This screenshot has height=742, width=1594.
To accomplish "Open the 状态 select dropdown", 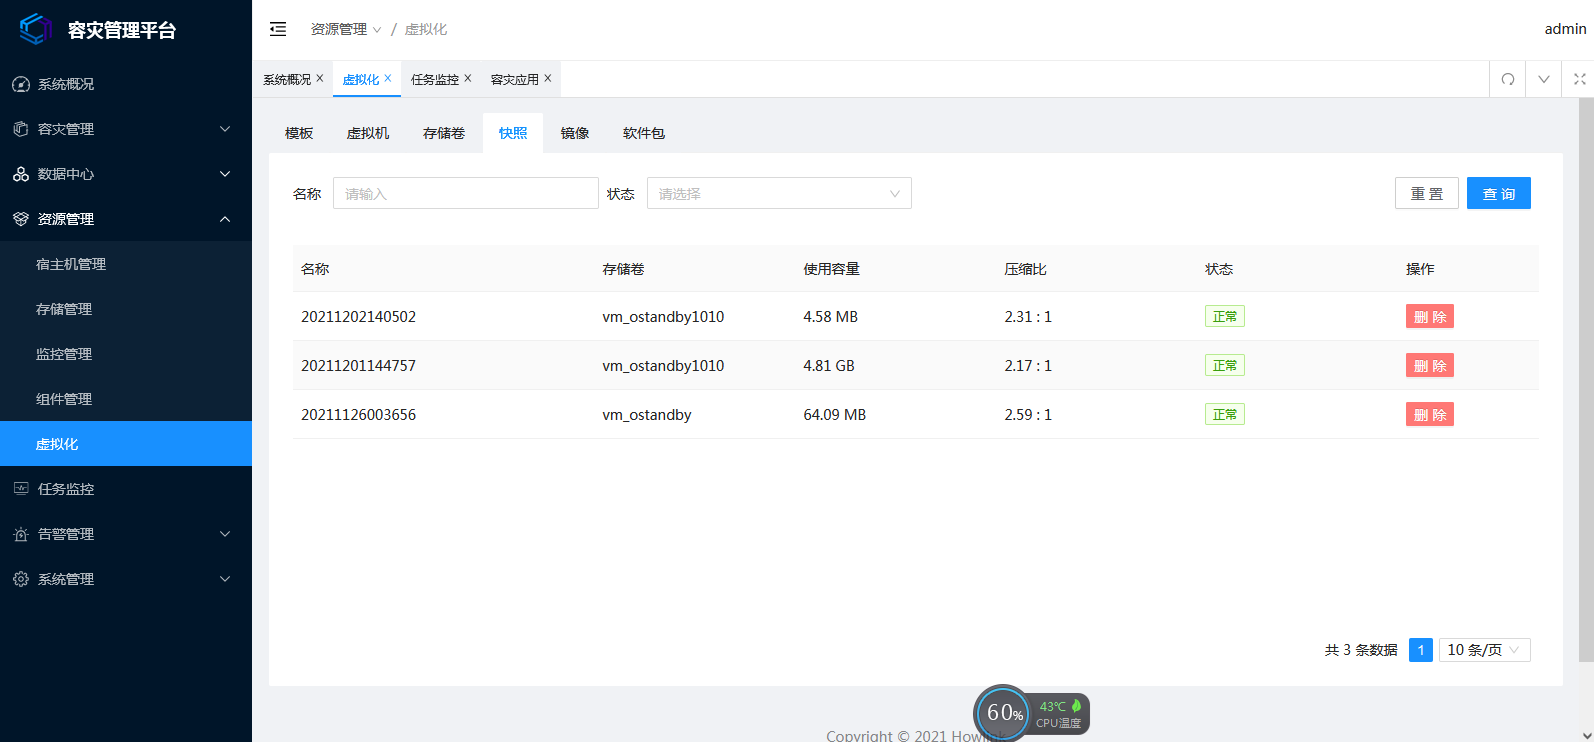I will tap(779, 193).
